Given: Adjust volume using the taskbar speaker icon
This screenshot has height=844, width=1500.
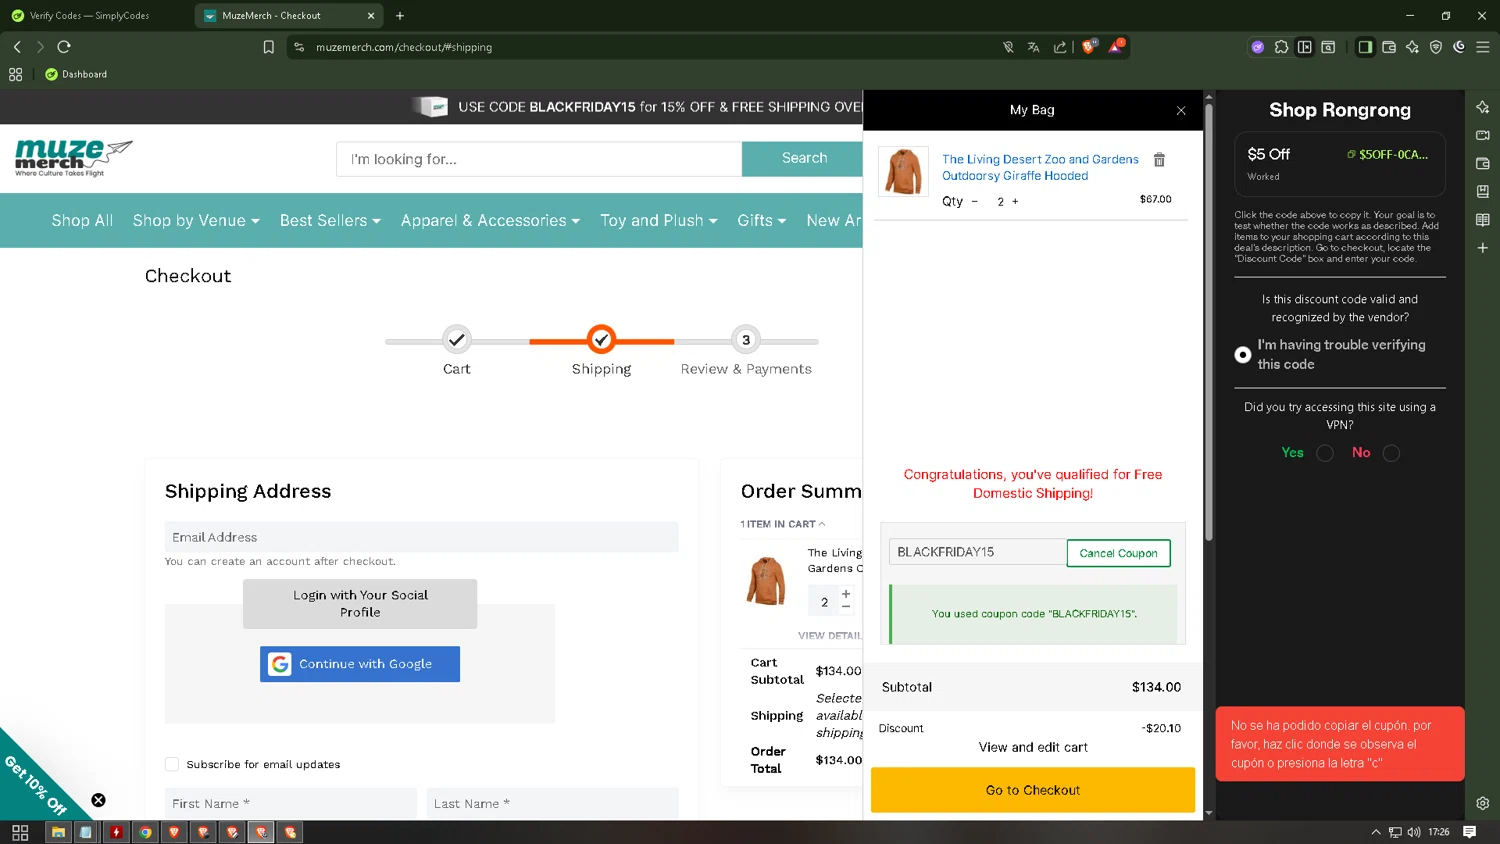Looking at the screenshot, I should click(1414, 832).
